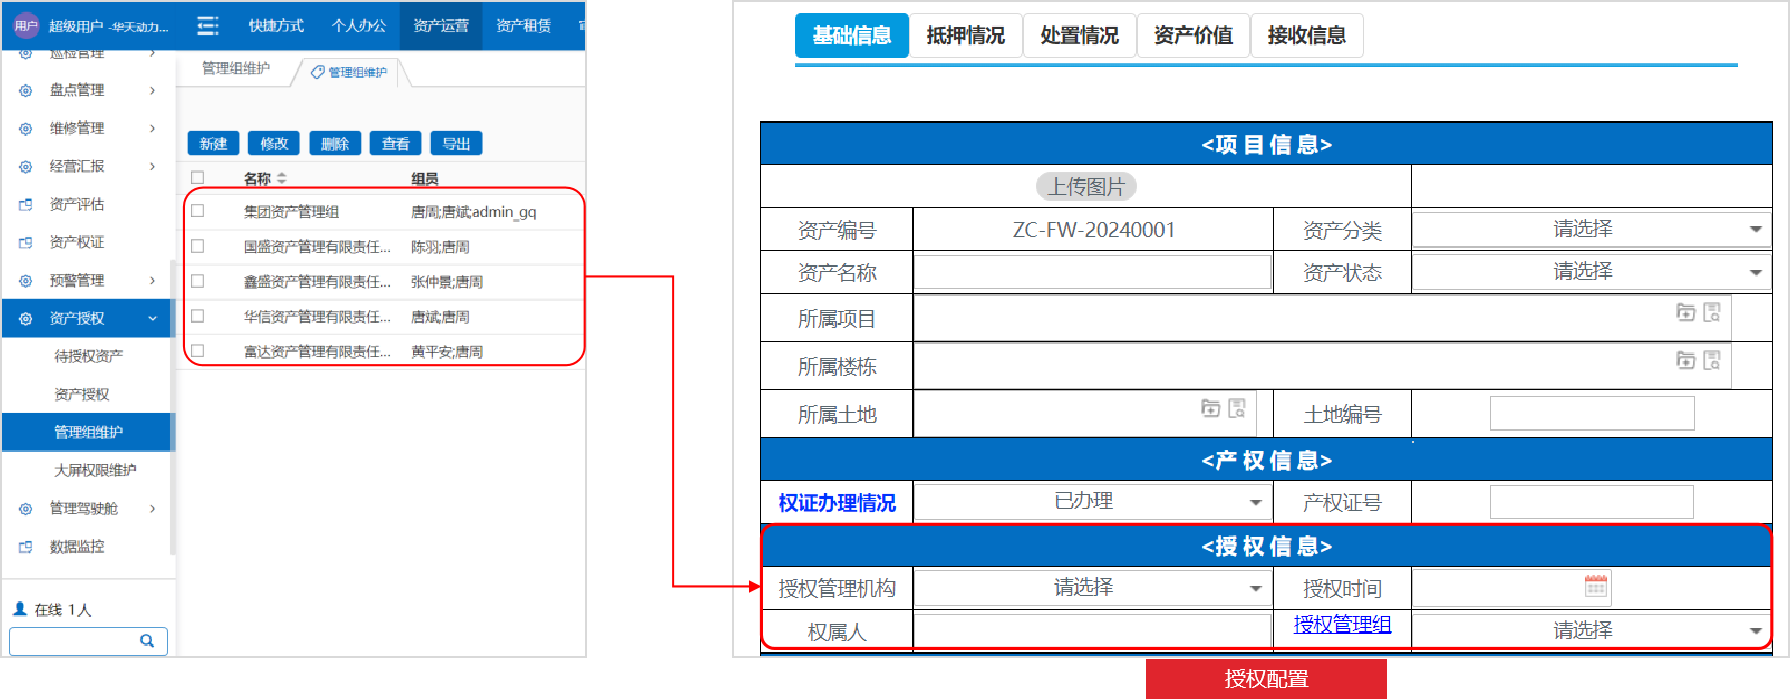Expand the 维修管理 sidebar menu chevron
This screenshot has height=699, width=1790.
[152, 128]
